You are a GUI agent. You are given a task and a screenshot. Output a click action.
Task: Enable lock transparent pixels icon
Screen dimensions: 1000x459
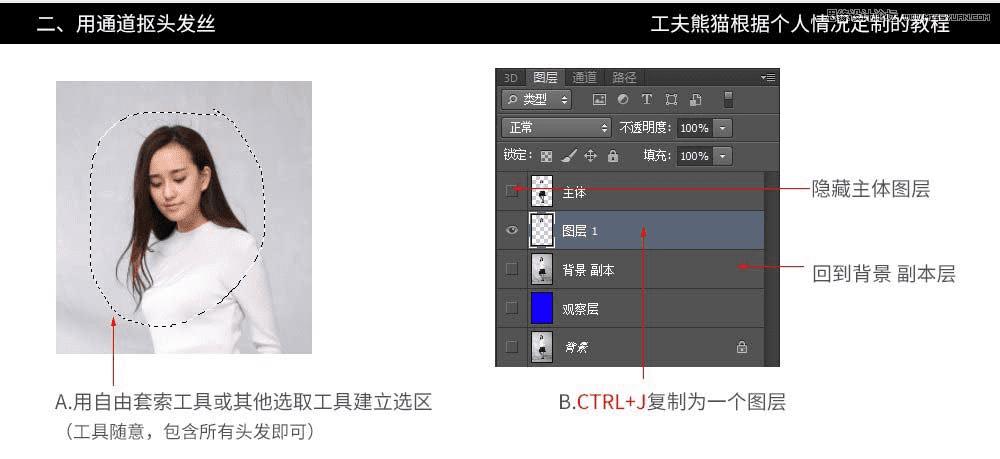pyautogui.click(x=547, y=156)
